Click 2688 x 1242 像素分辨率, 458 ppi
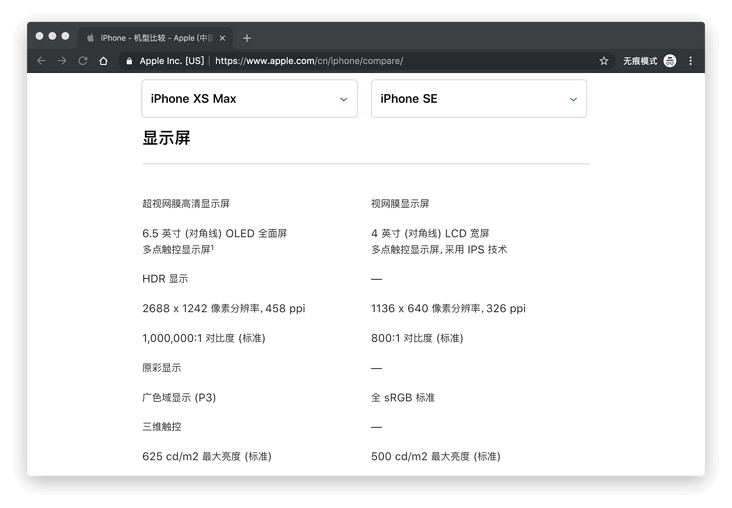The width and height of the screenshot is (732, 508). (x=224, y=309)
